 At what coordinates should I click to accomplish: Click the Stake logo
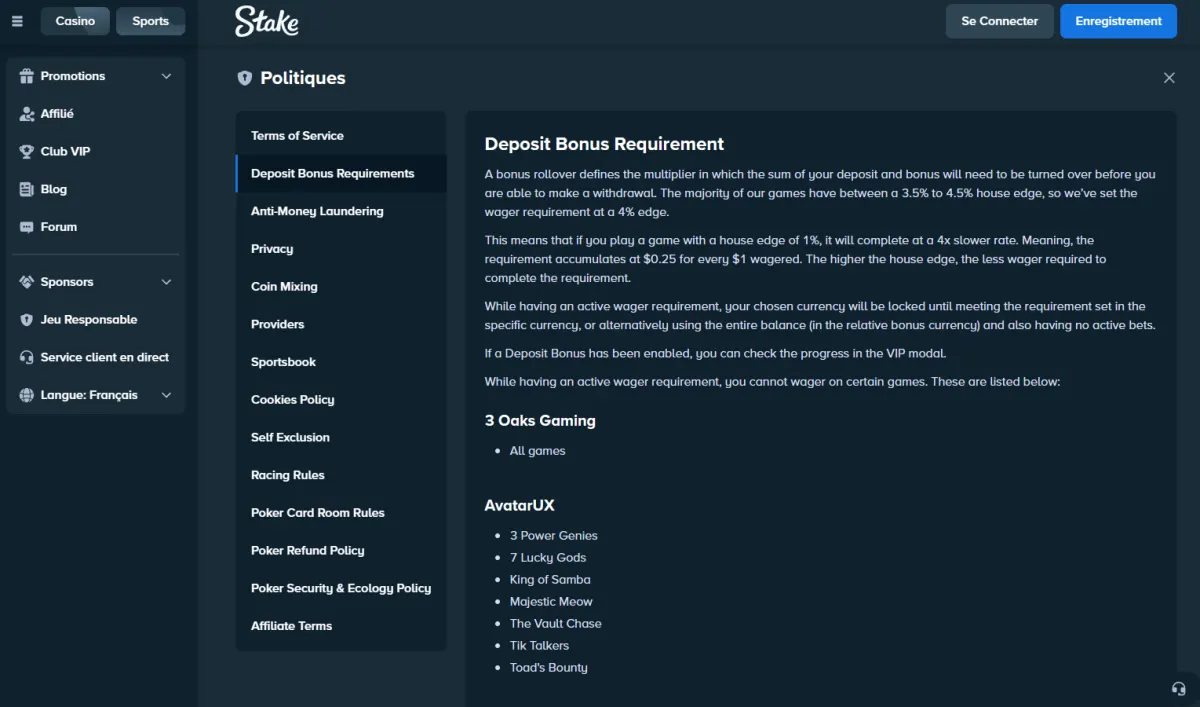pyautogui.click(x=267, y=21)
